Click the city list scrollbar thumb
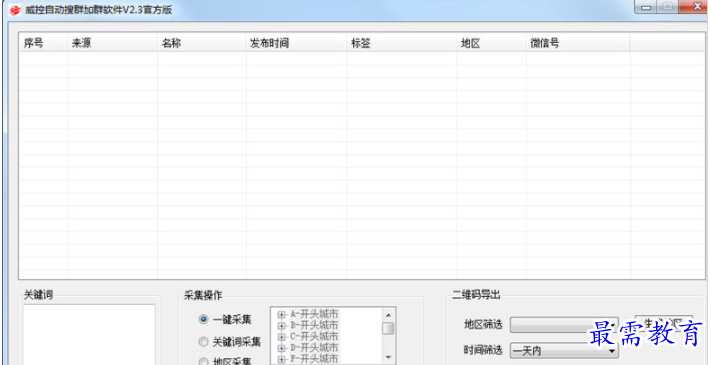 (389, 328)
